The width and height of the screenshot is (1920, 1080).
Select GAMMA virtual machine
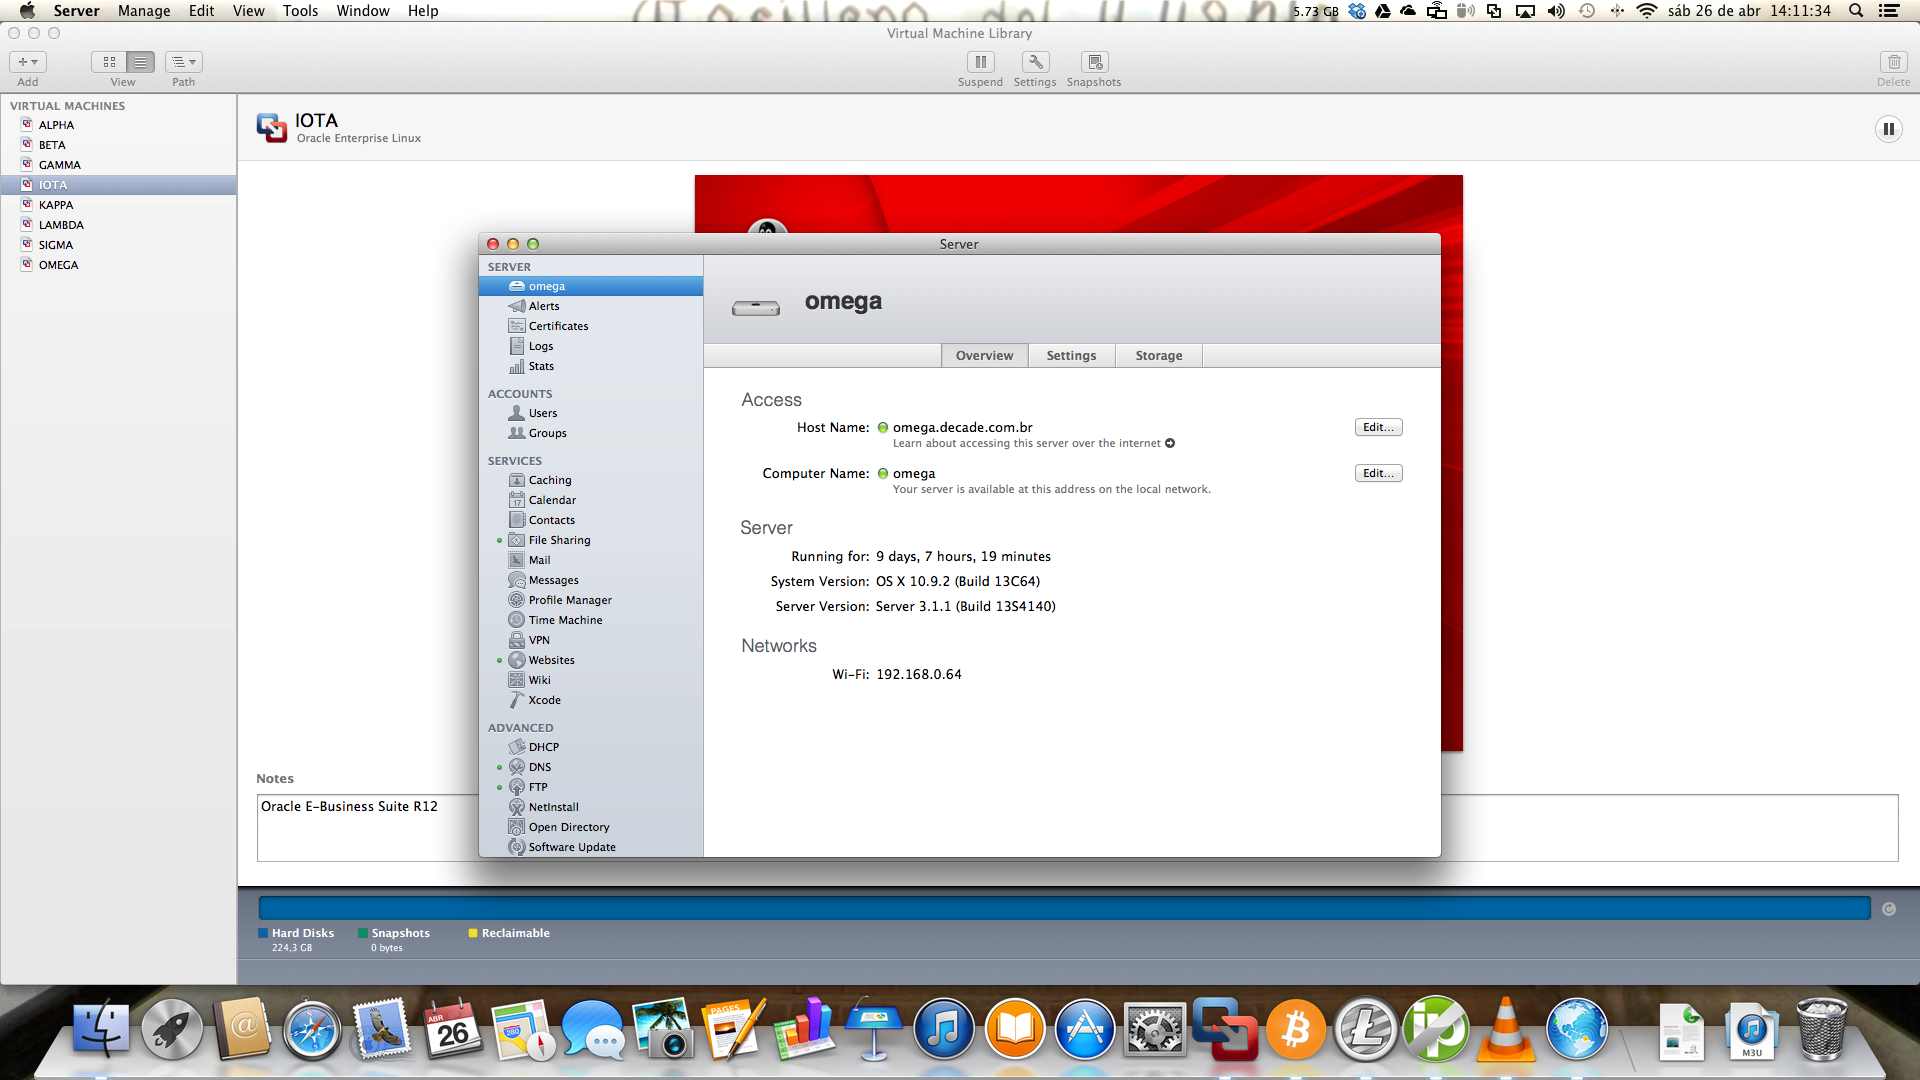click(x=118, y=165)
